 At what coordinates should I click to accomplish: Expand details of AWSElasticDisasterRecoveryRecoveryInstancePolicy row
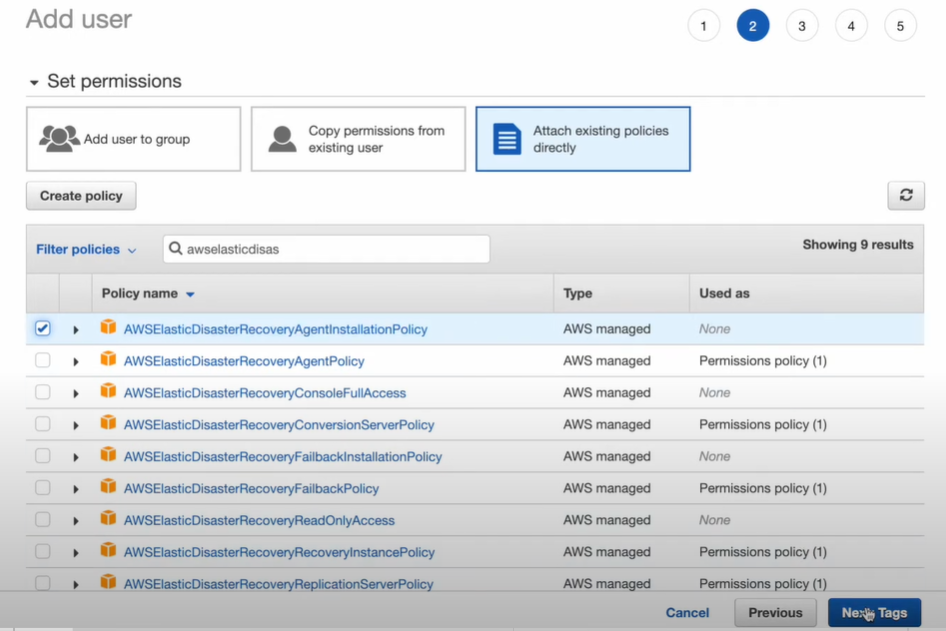pyautogui.click(x=75, y=553)
